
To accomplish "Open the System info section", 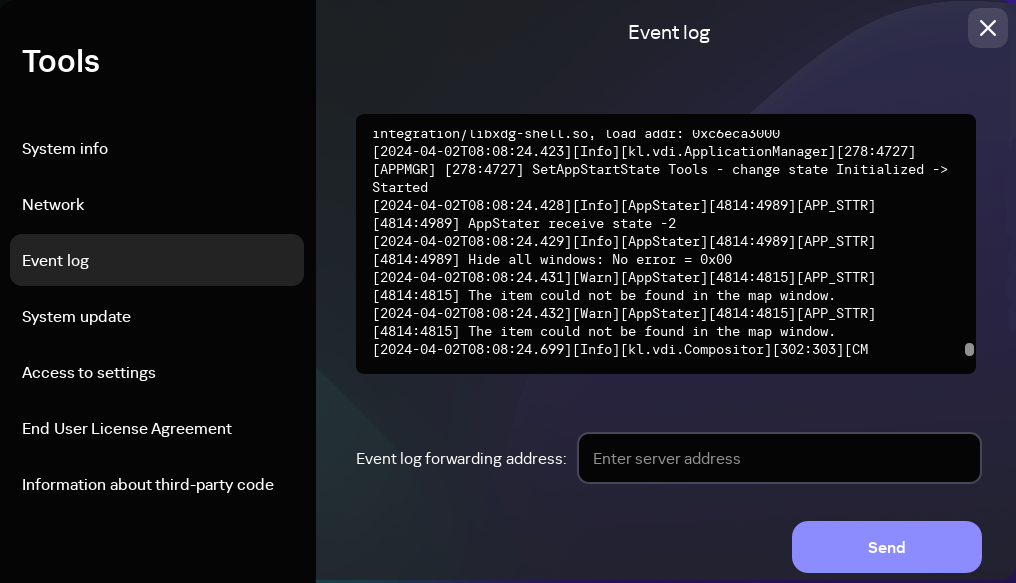I will click(64, 148).
